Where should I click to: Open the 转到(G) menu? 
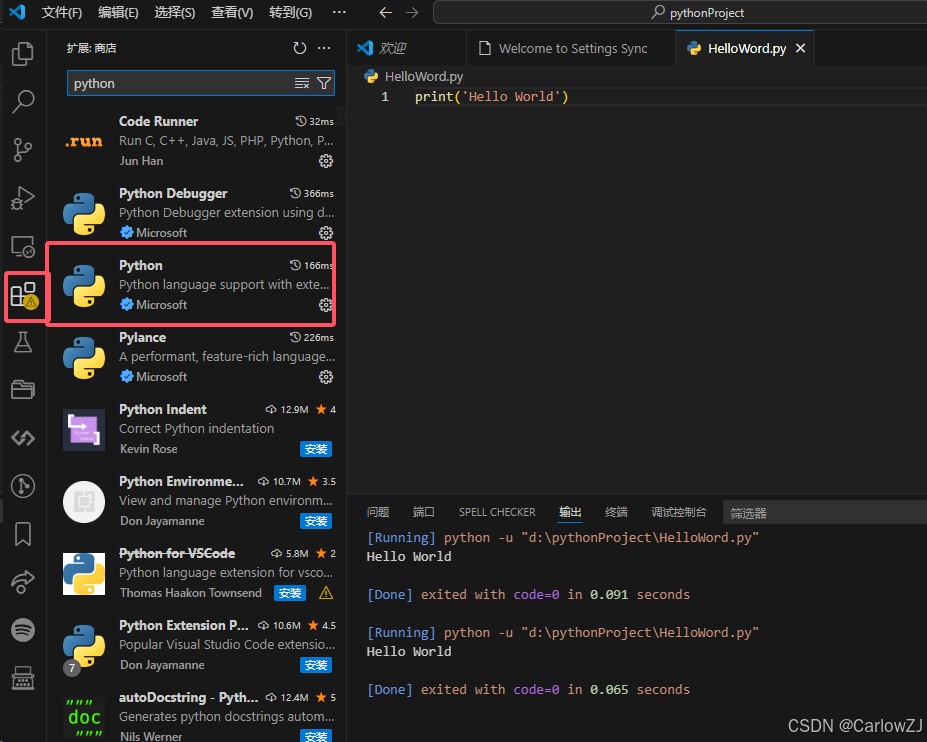(290, 12)
